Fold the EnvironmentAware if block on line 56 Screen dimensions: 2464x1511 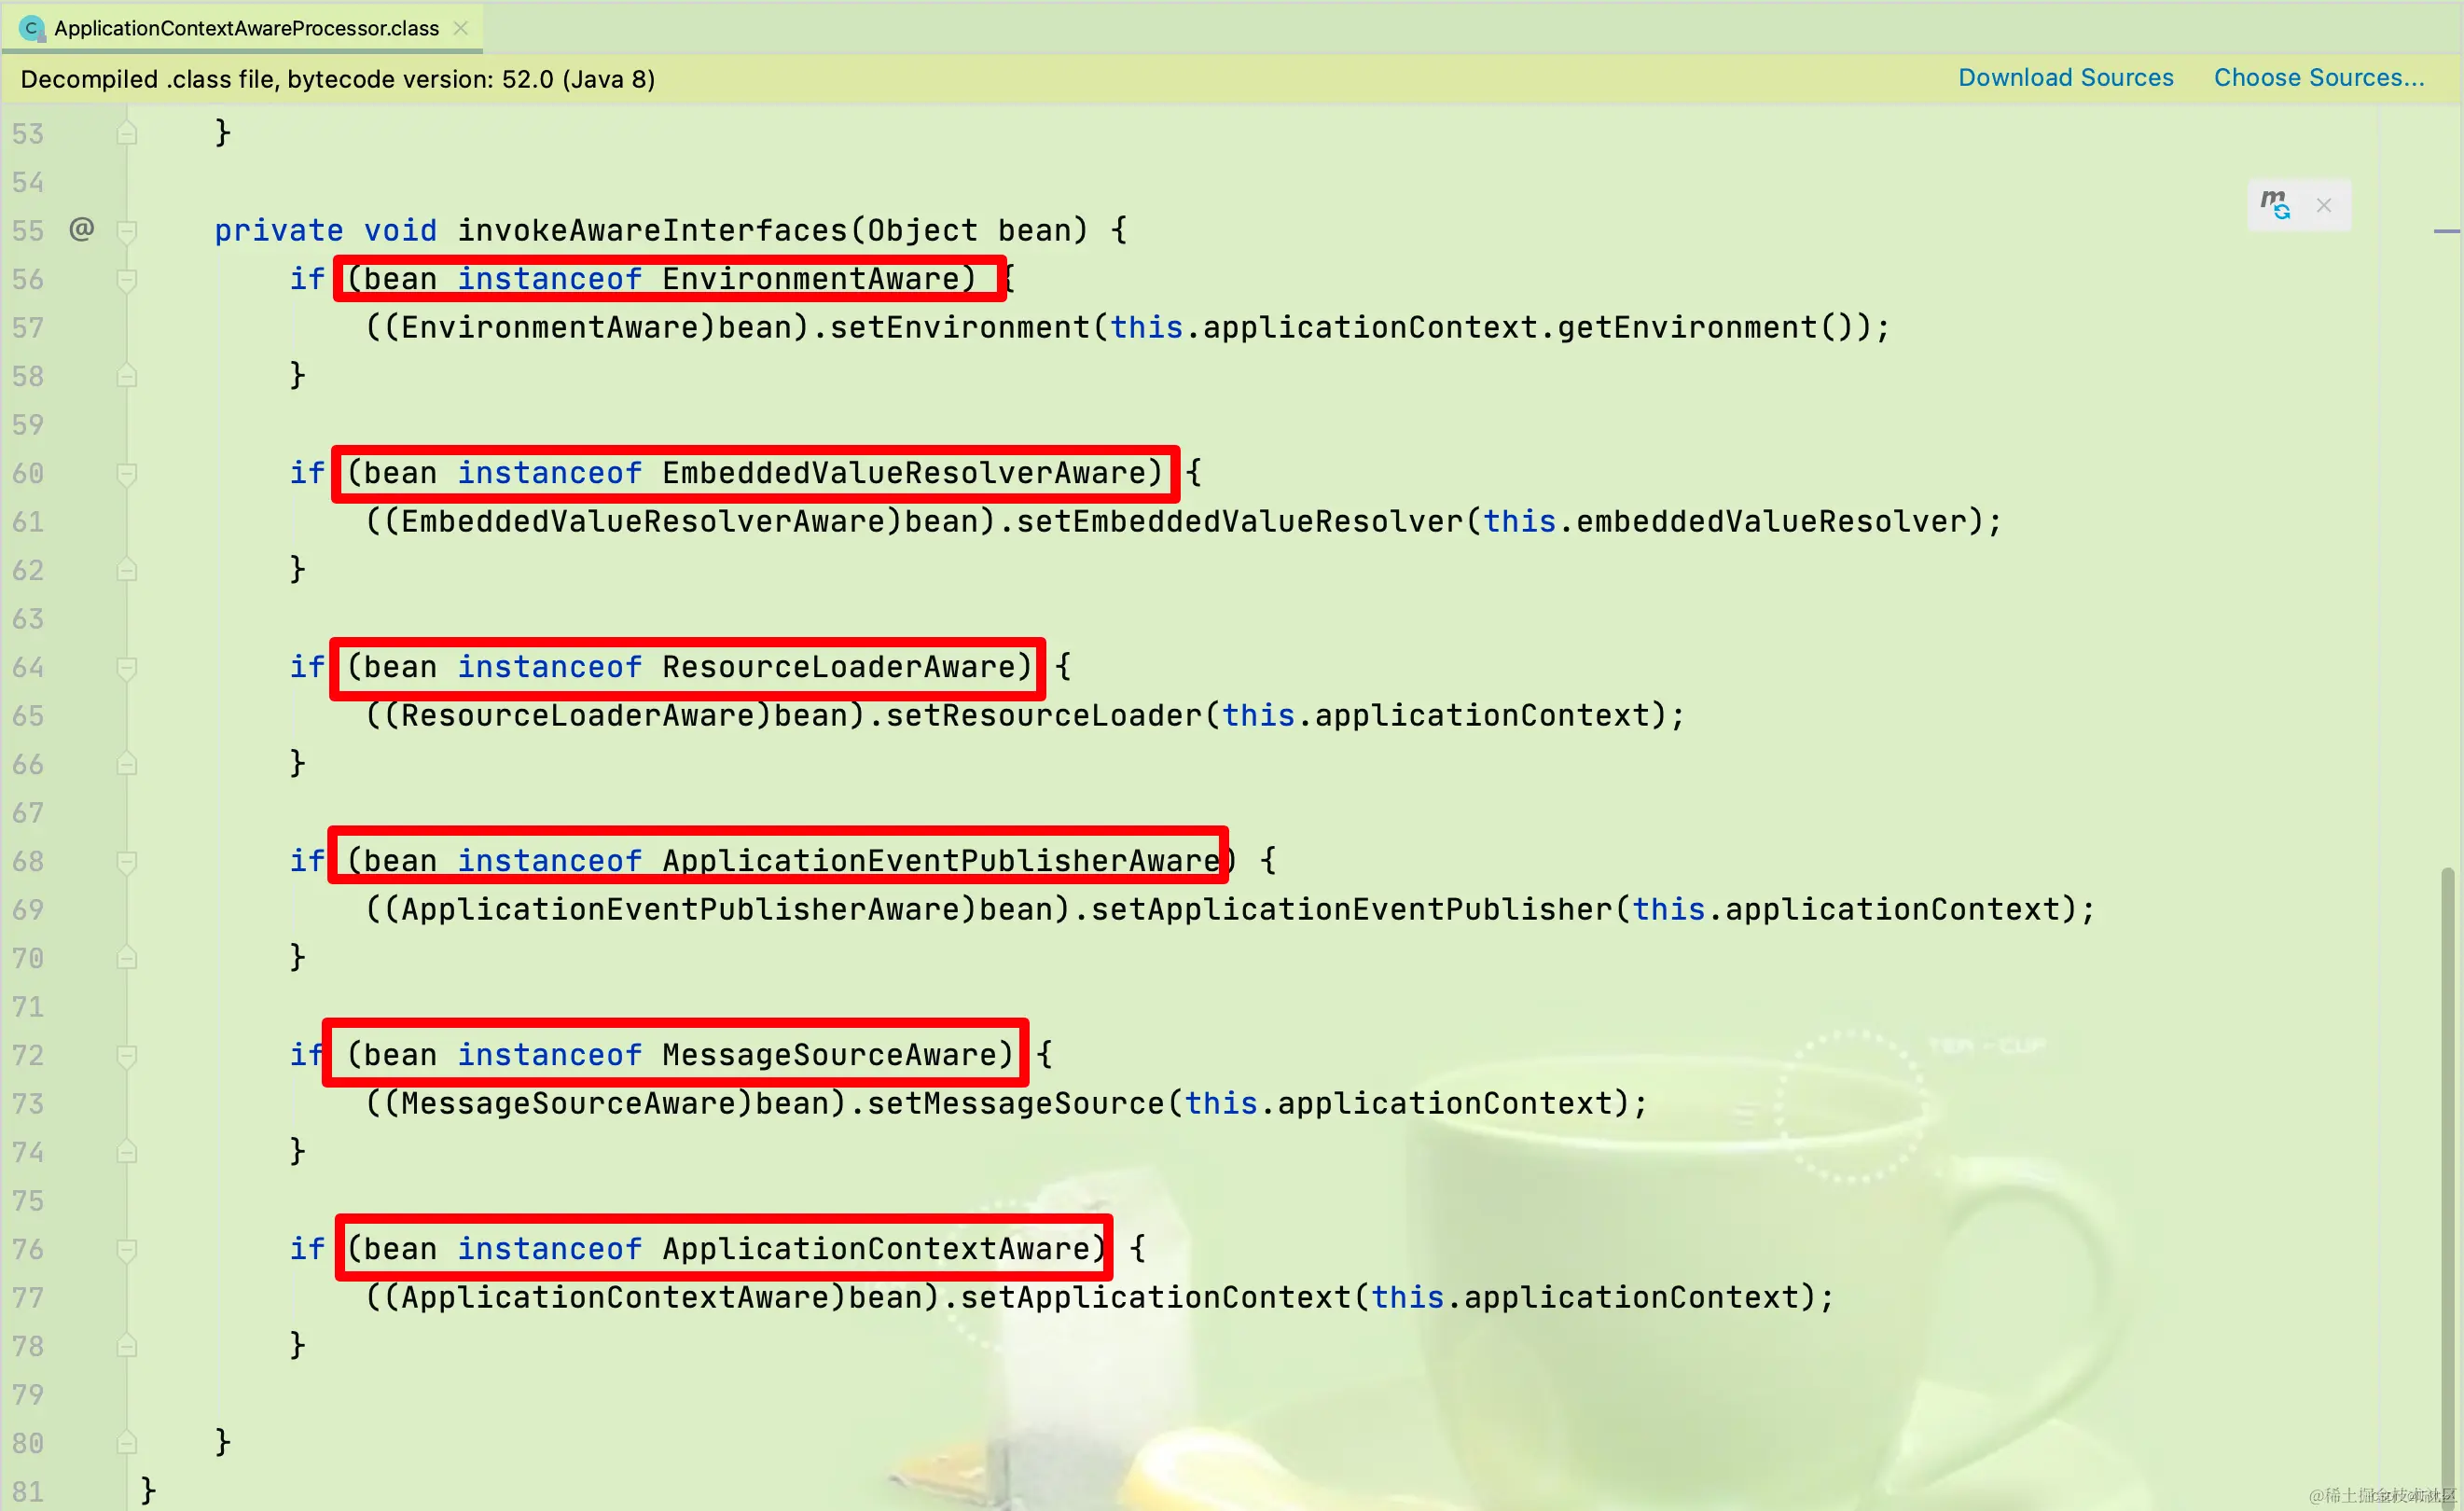[127, 280]
